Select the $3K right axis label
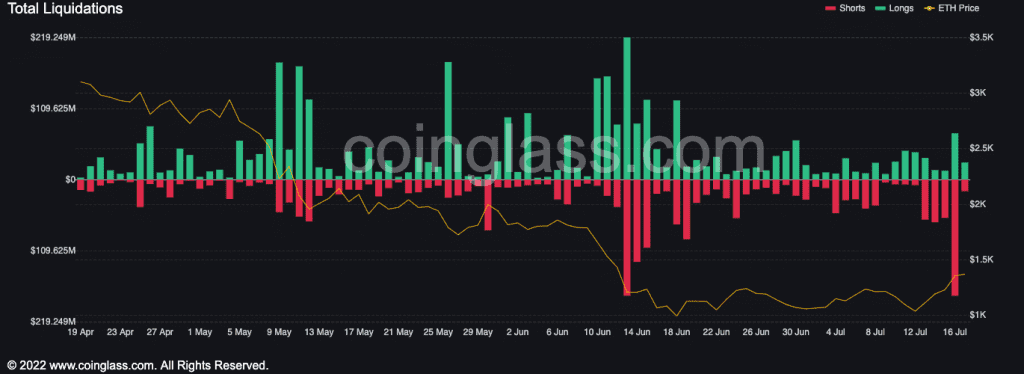Image resolution: width=1024 pixels, height=374 pixels. (x=979, y=93)
